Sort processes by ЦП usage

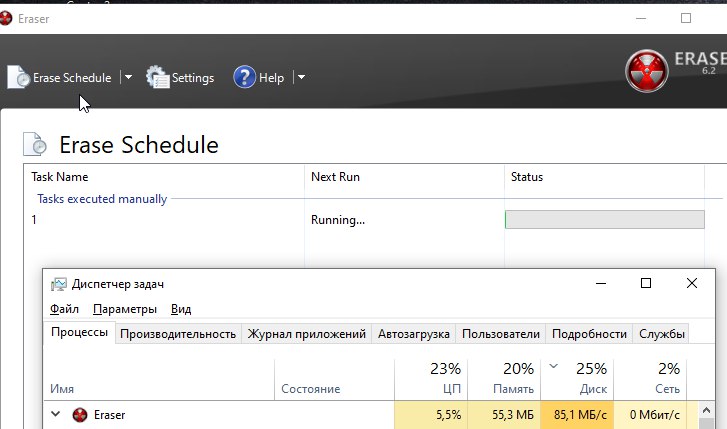pyautogui.click(x=431, y=379)
